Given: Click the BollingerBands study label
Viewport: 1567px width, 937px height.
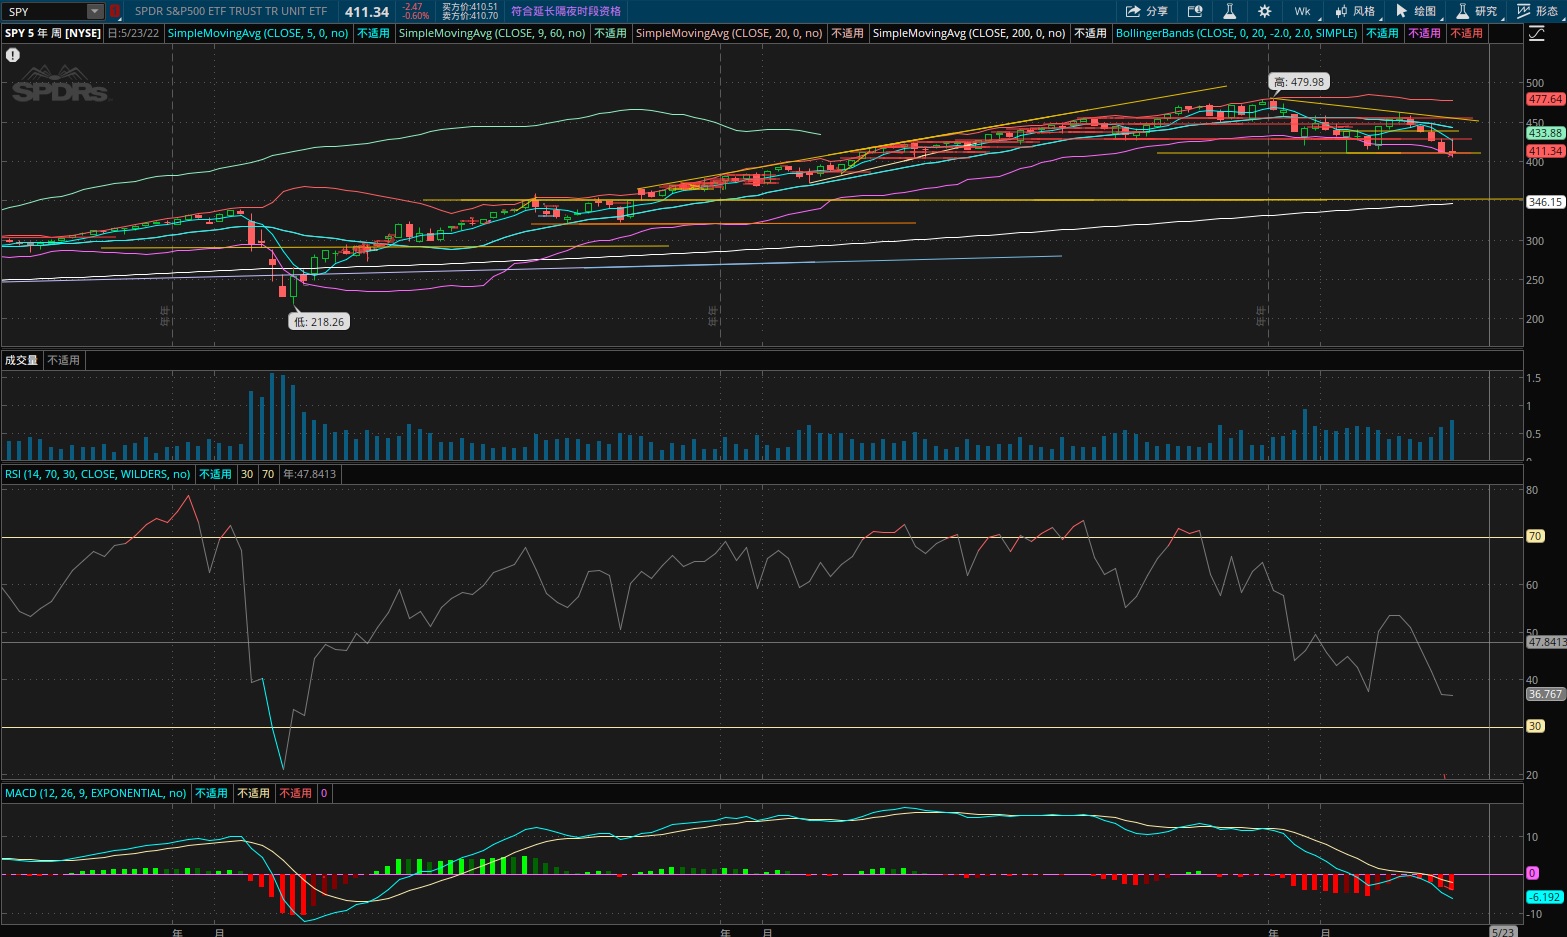Looking at the screenshot, I should 1236,33.
